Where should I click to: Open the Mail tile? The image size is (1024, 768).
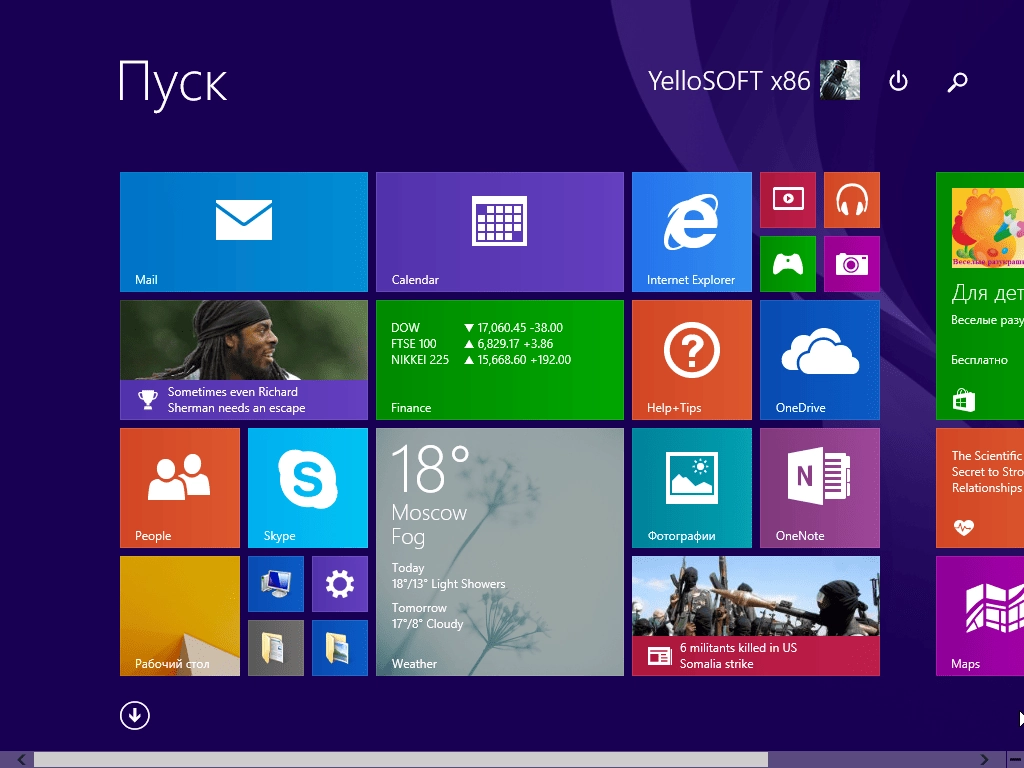click(x=244, y=232)
